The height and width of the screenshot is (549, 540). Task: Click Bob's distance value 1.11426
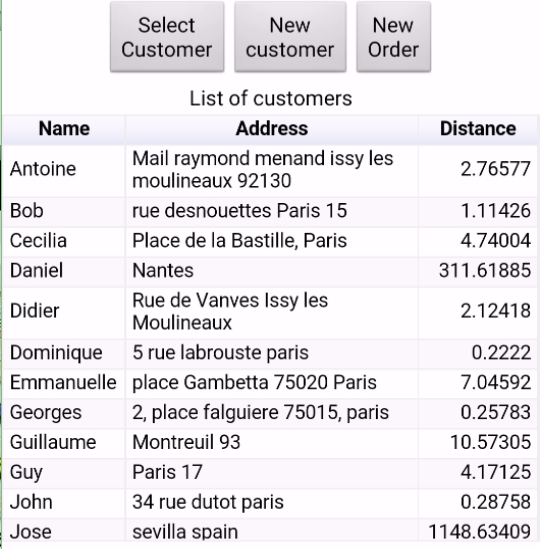(496, 211)
